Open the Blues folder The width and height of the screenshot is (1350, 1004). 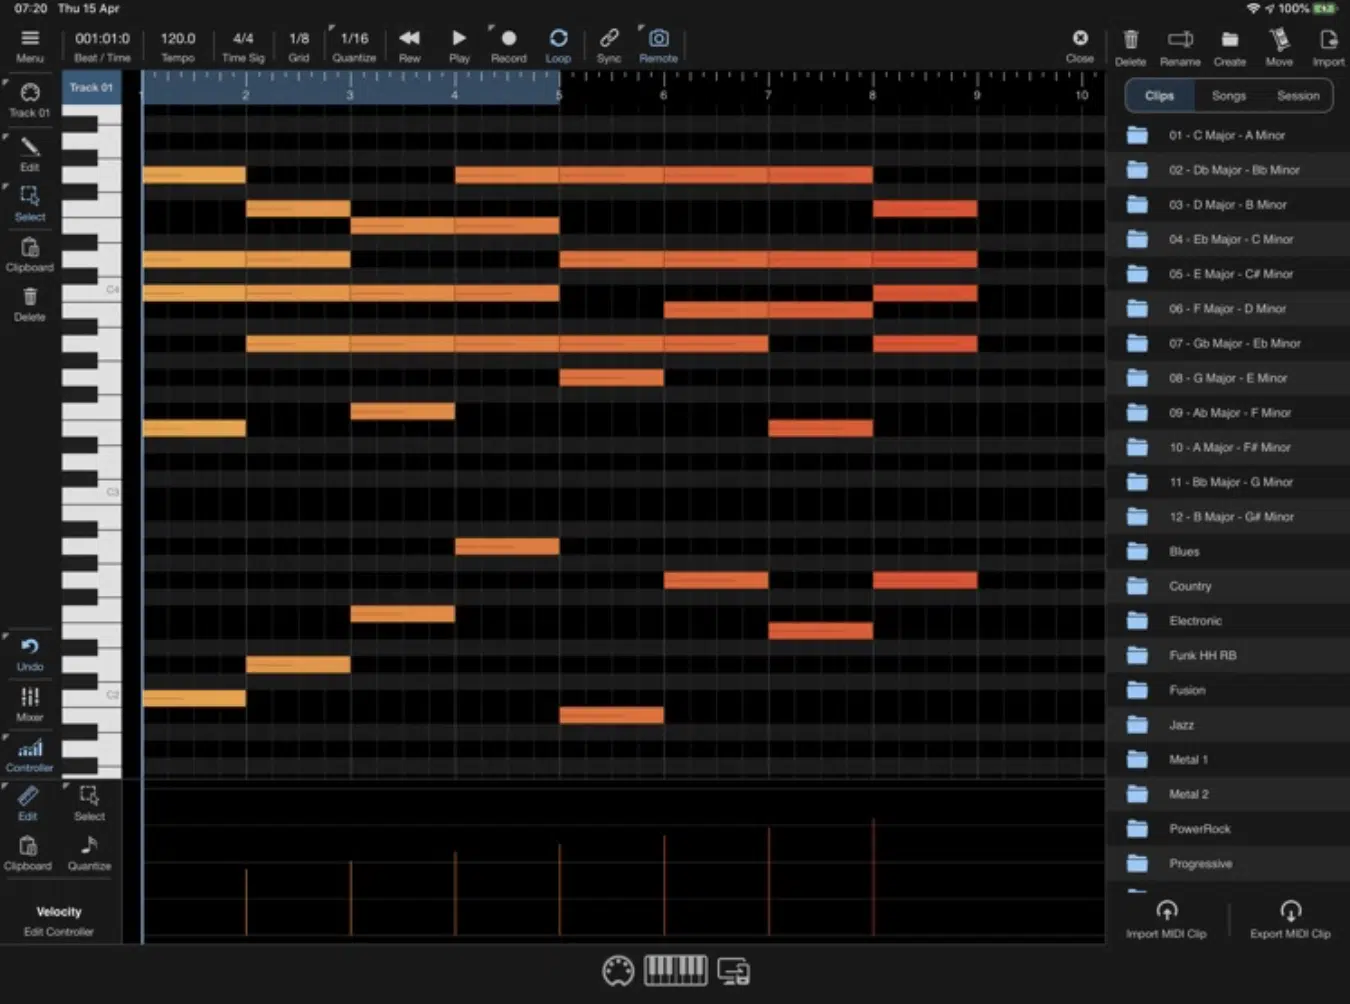[x=1229, y=551]
